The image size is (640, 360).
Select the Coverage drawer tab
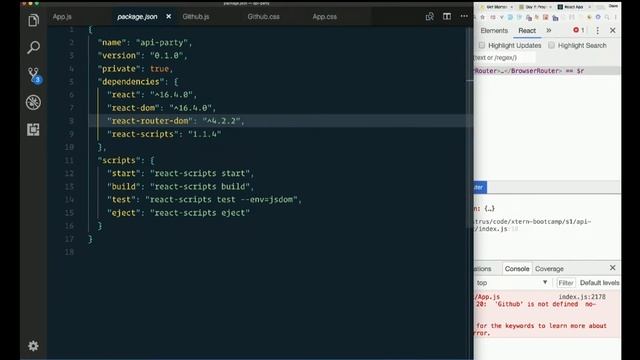549,269
